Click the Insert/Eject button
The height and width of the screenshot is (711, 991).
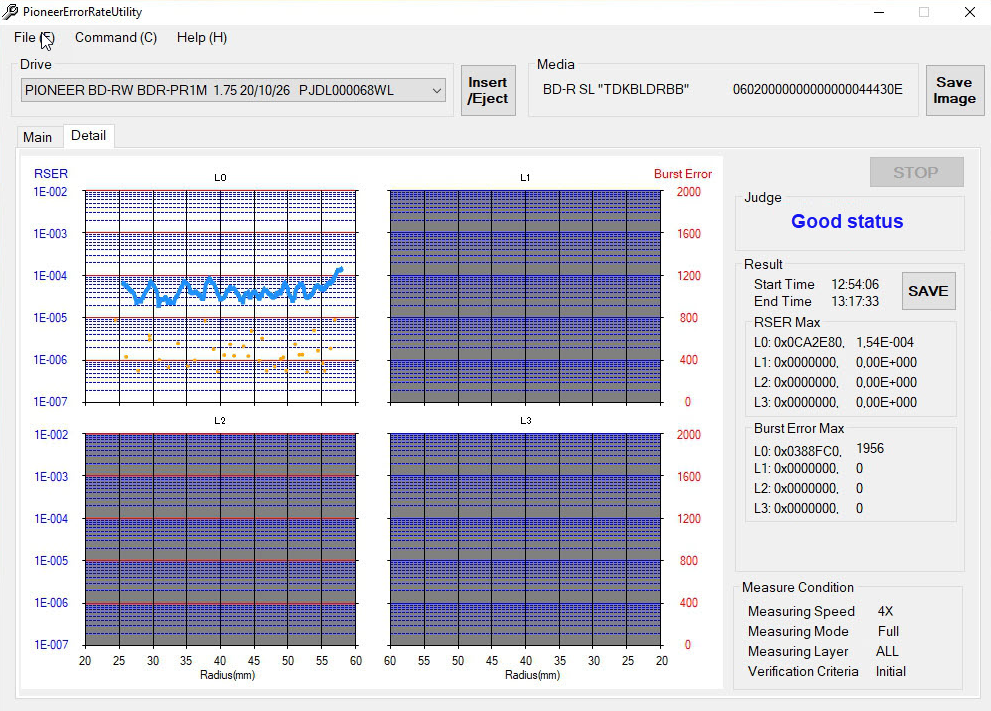coord(488,90)
